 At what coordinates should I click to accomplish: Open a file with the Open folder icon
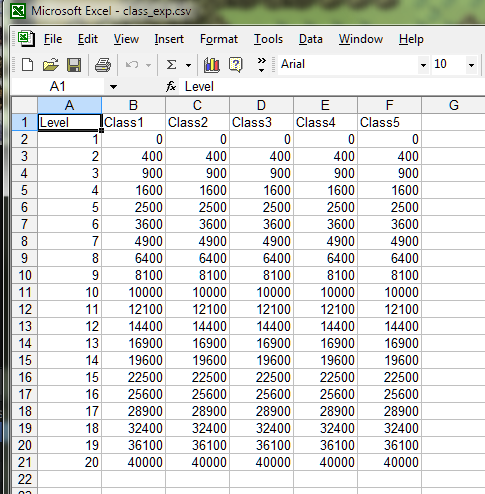(50, 64)
